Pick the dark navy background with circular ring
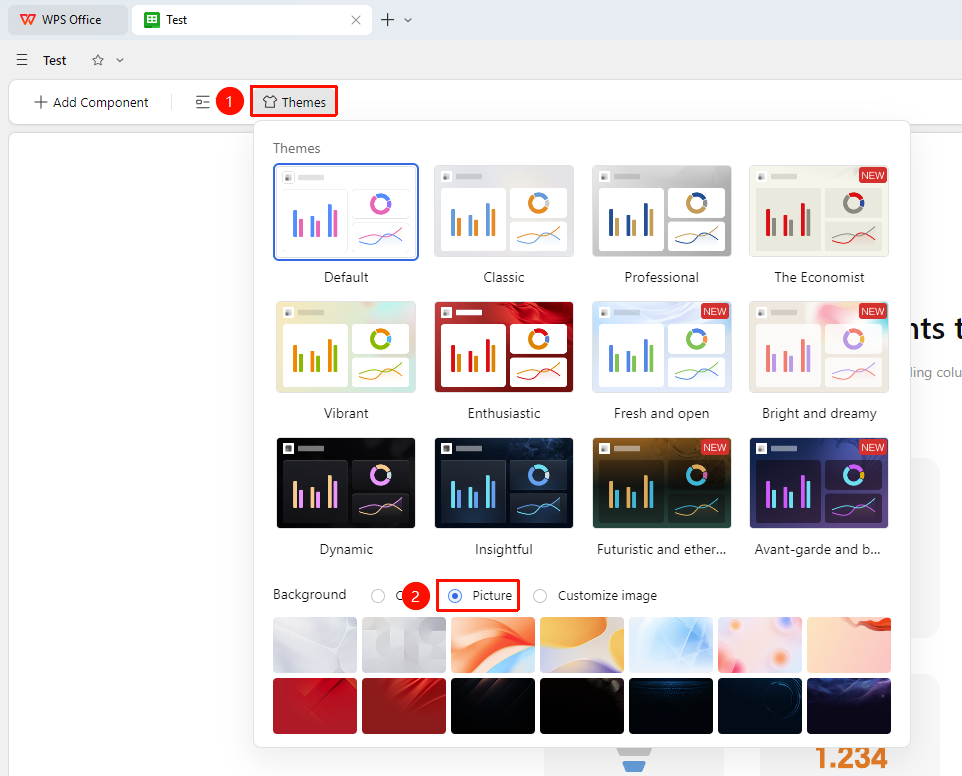The image size is (962, 776). tap(760, 705)
